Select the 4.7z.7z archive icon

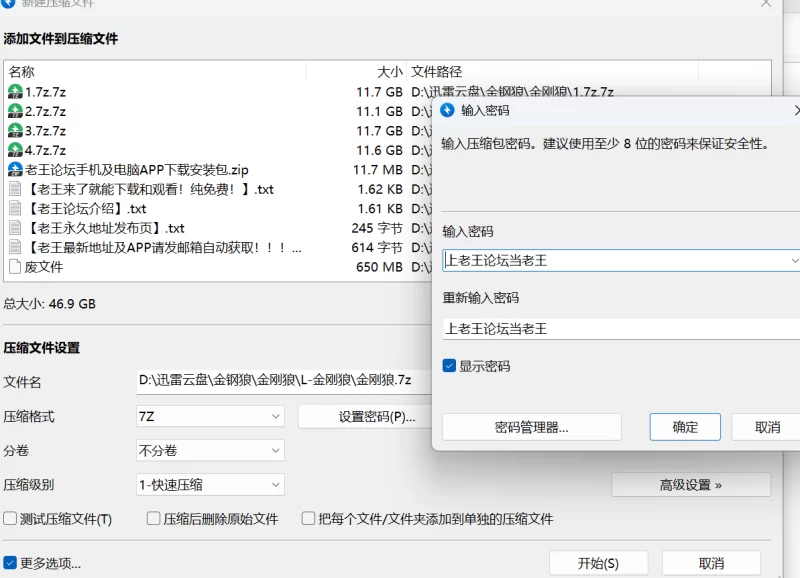point(15,150)
